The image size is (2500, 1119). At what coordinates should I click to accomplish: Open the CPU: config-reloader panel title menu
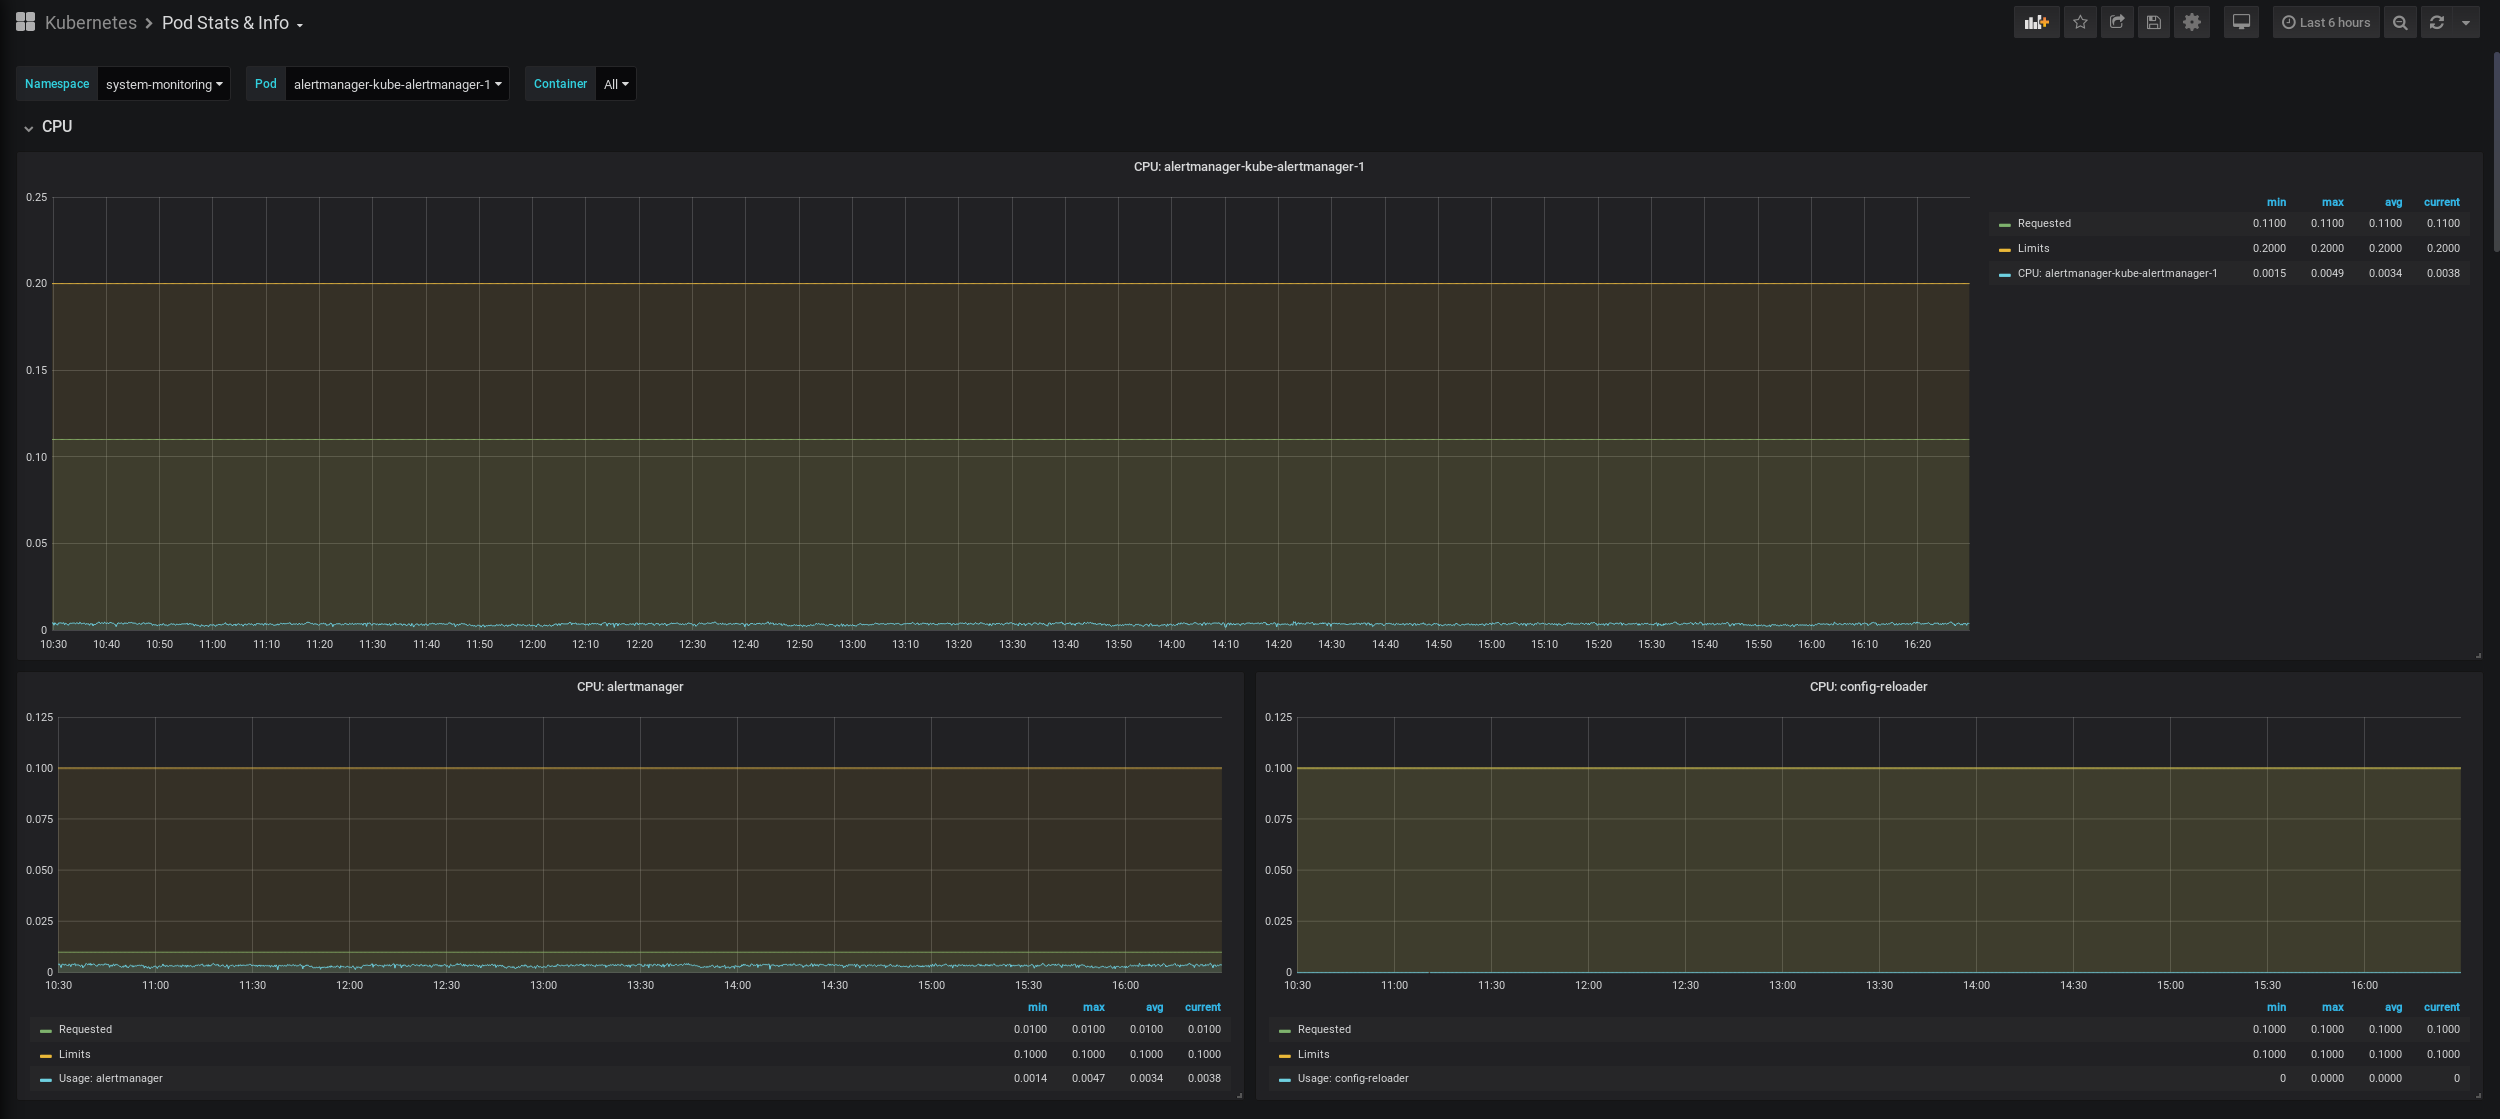coord(1867,687)
